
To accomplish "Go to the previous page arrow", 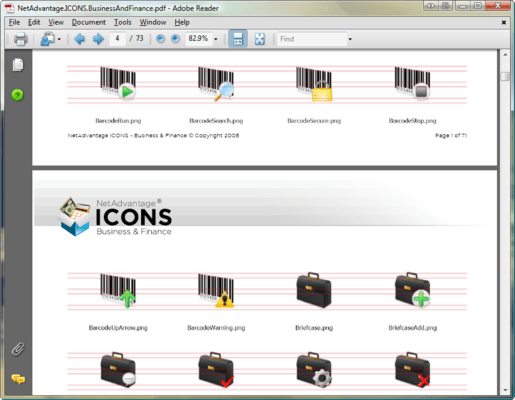I will point(79,39).
